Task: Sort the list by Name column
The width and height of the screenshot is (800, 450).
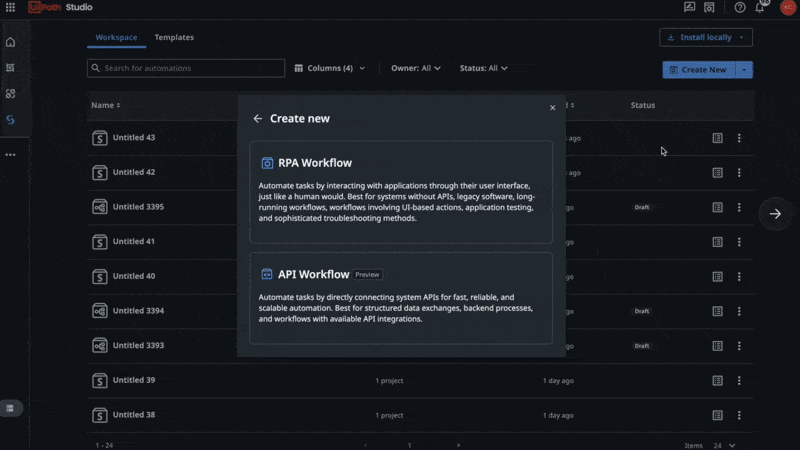Action: tap(105, 105)
